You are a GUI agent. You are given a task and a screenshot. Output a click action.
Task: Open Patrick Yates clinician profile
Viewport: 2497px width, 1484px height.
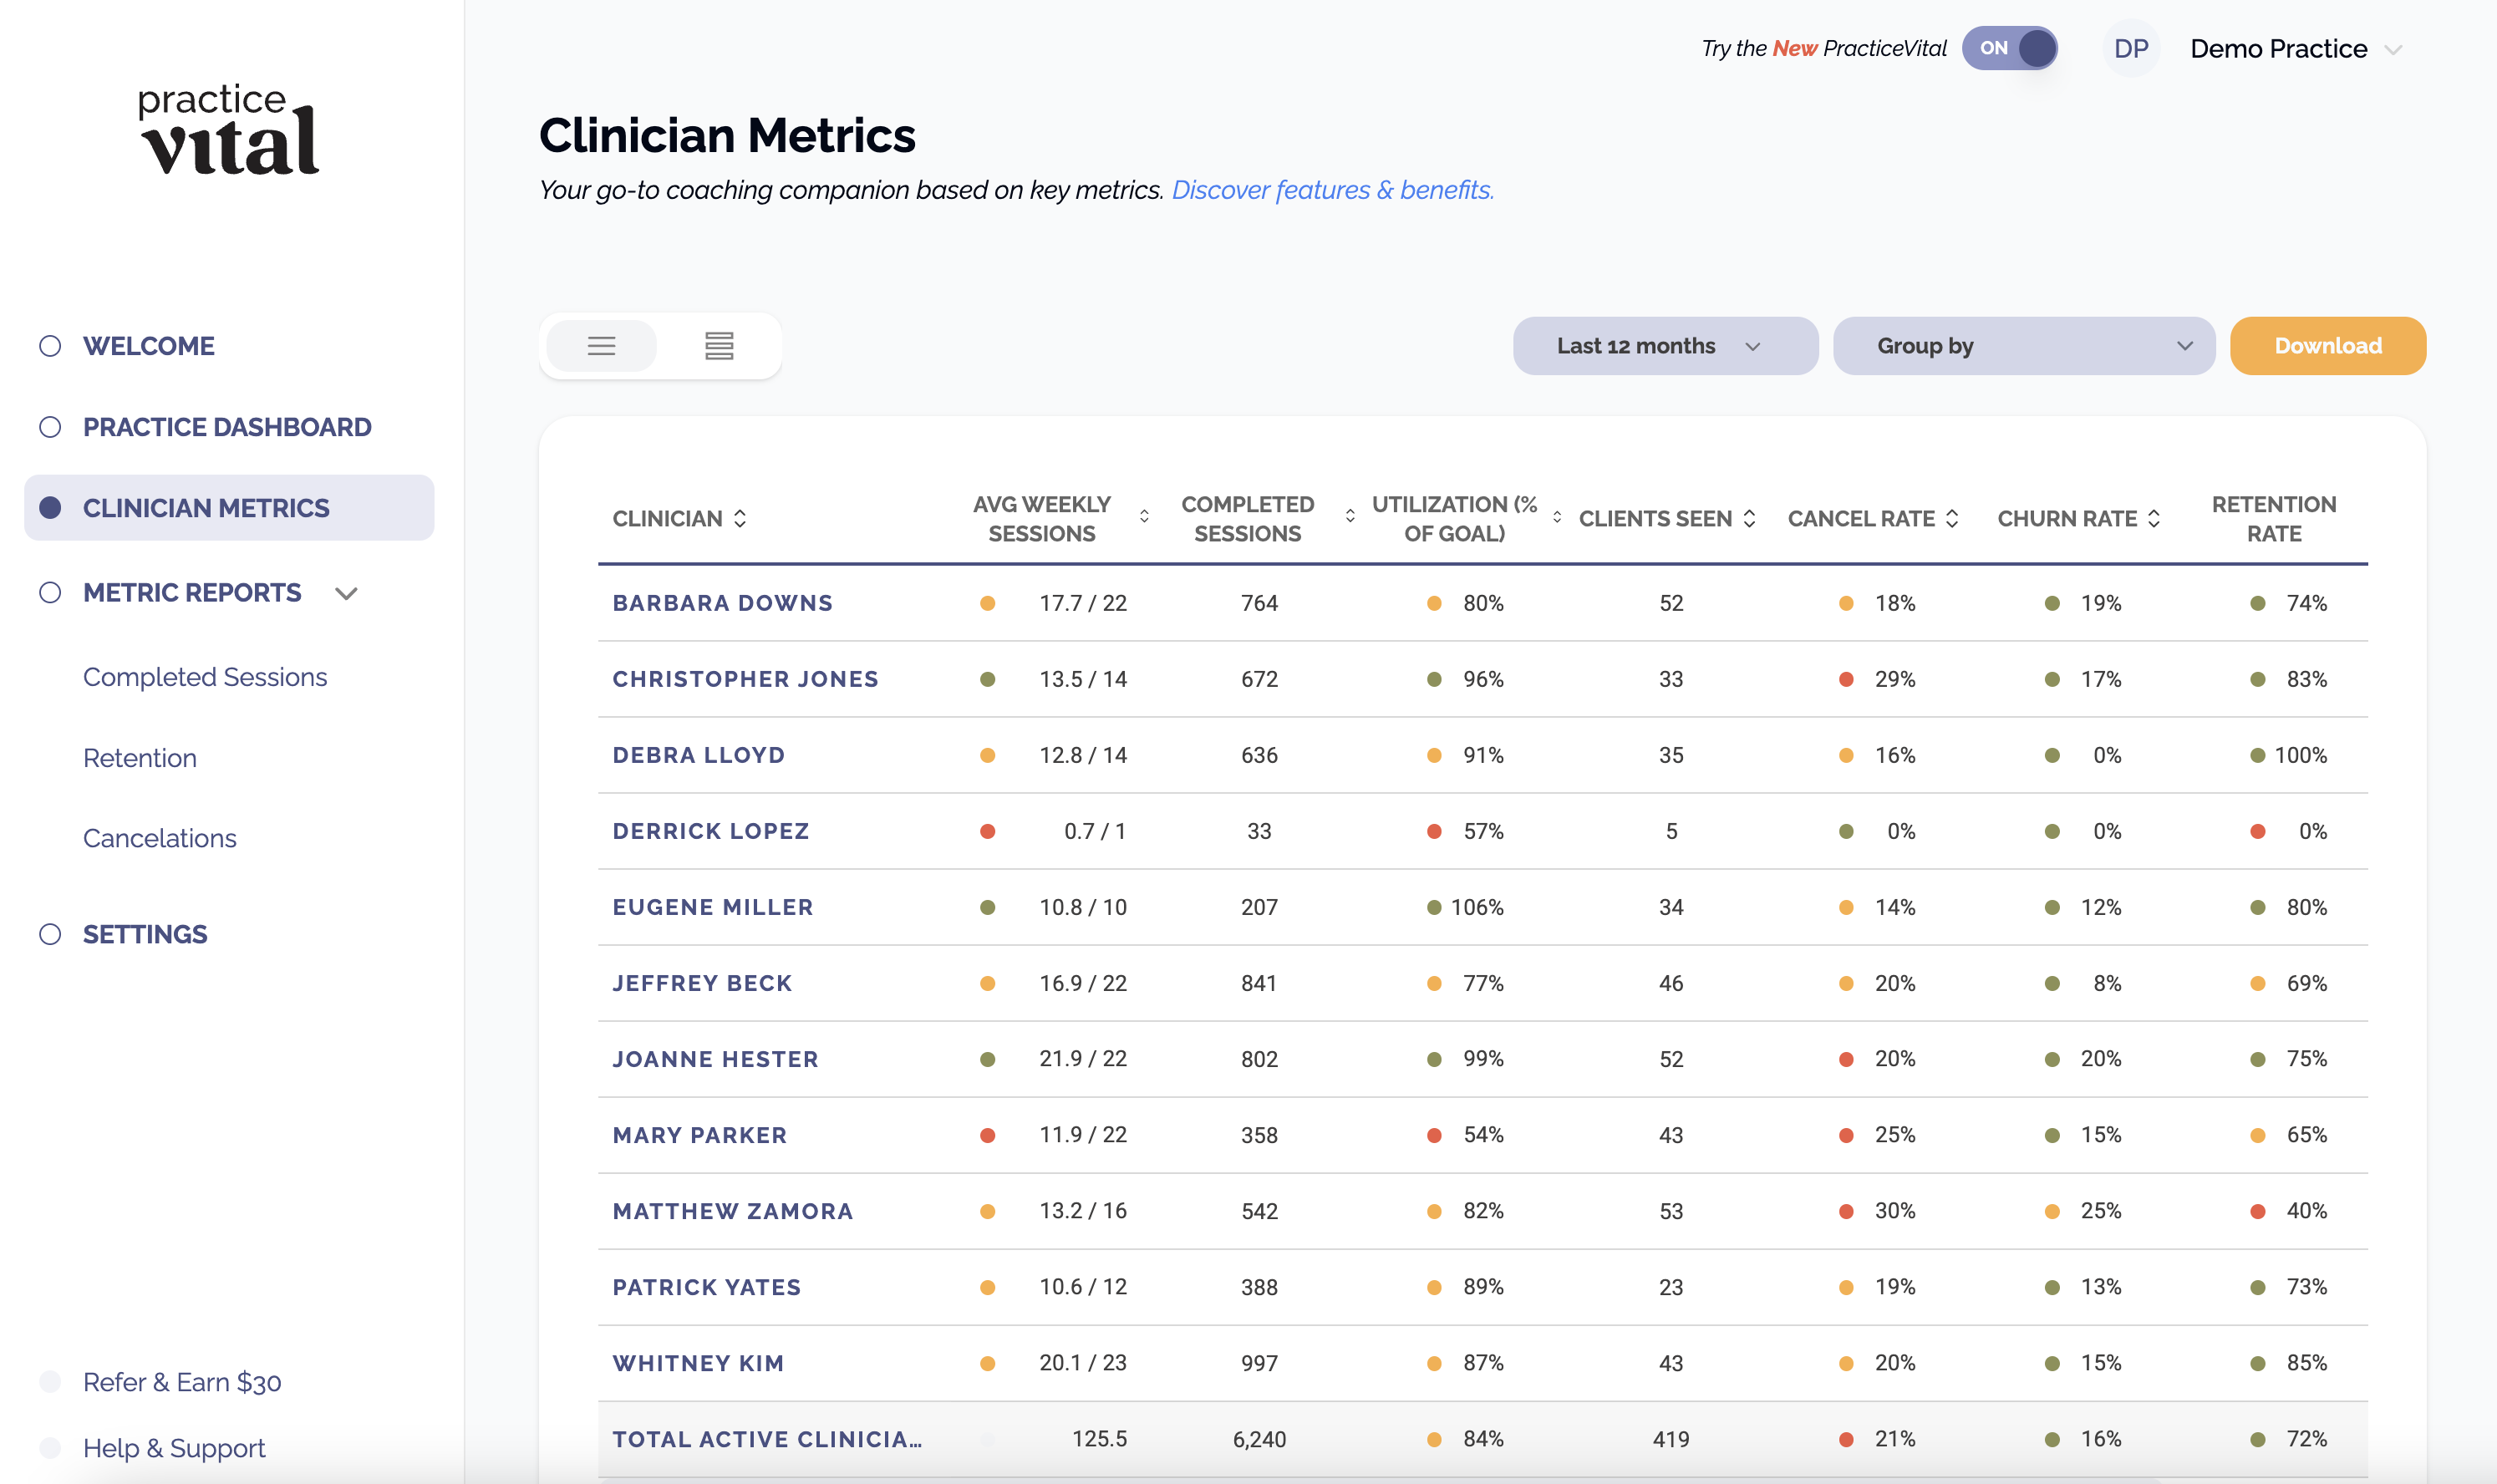pyautogui.click(x=706, y=1287)
